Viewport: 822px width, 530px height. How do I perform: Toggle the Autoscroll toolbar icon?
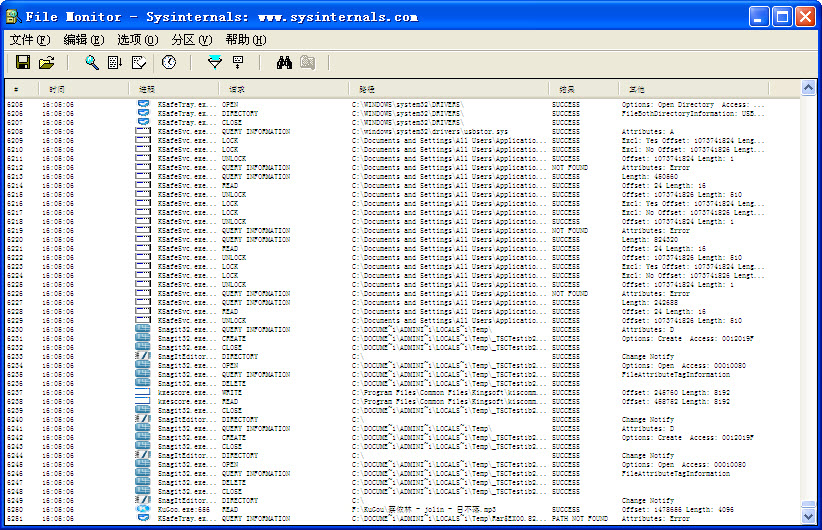115,62
